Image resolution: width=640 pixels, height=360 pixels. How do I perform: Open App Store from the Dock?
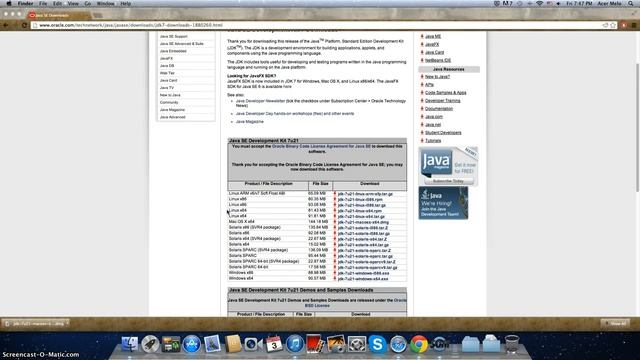[x=191, y=344]
